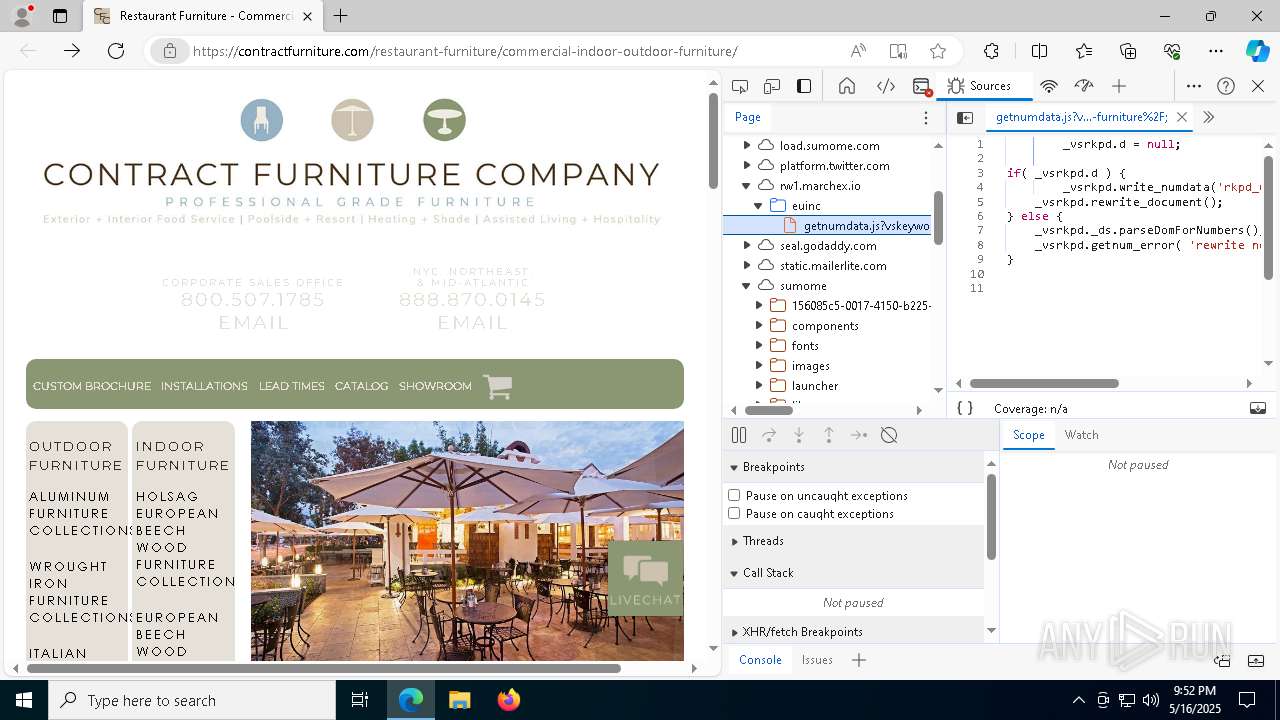The height and width of the screenshot is (720, 1280).
Task: Go to CATALOG link
Action: pyautogui.click(x=361, y=386)
